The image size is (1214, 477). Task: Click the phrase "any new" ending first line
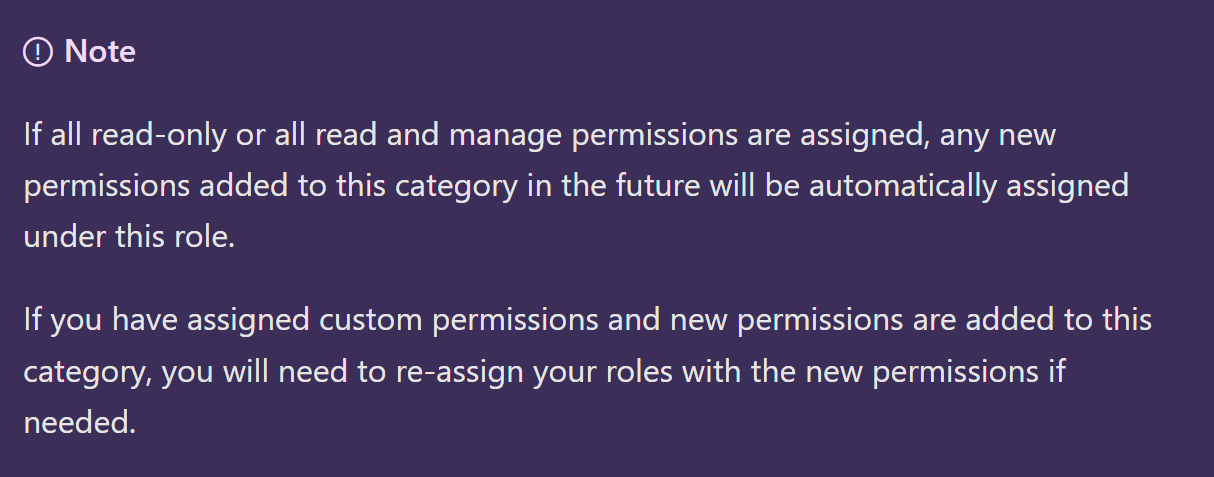pos(997,135)
